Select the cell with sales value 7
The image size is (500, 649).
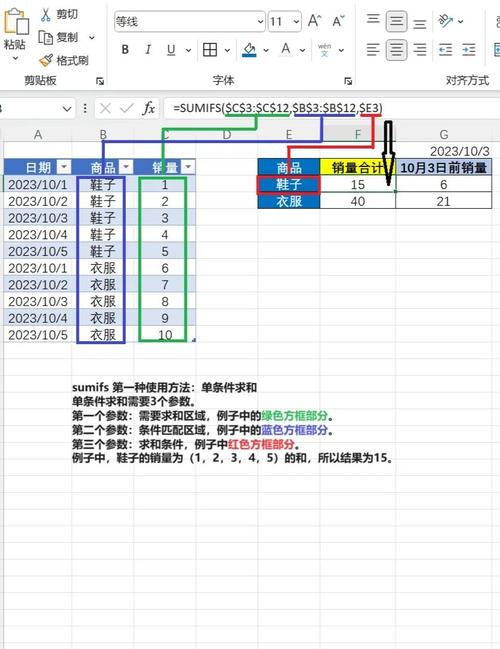[165, 285]
